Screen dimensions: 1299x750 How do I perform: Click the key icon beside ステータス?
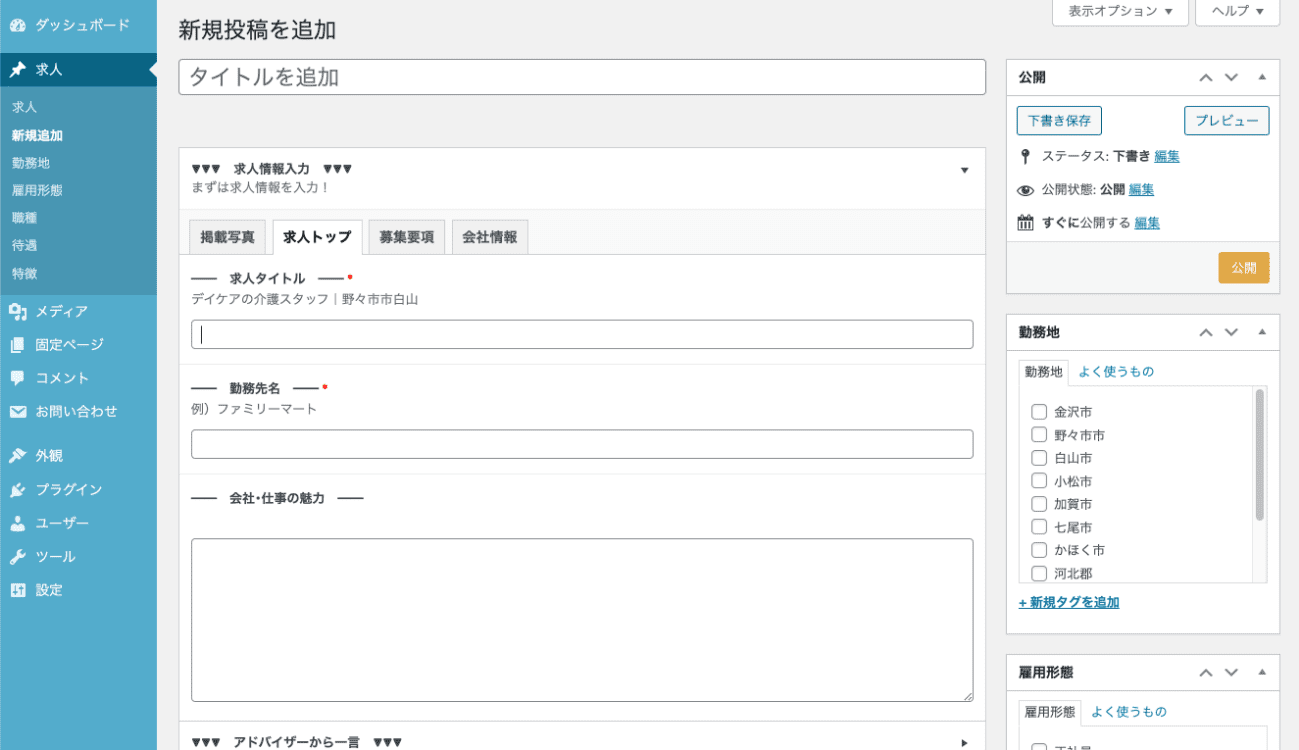[x=1025, y=157]
